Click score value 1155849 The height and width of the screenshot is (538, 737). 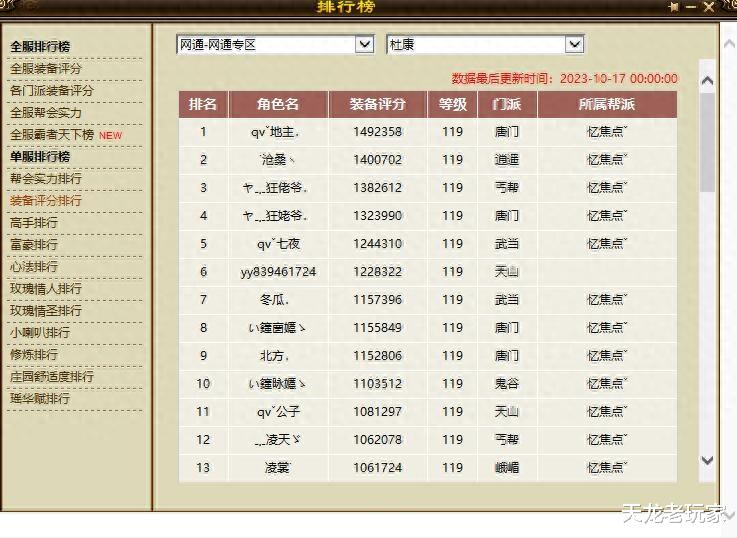point(377,327)
